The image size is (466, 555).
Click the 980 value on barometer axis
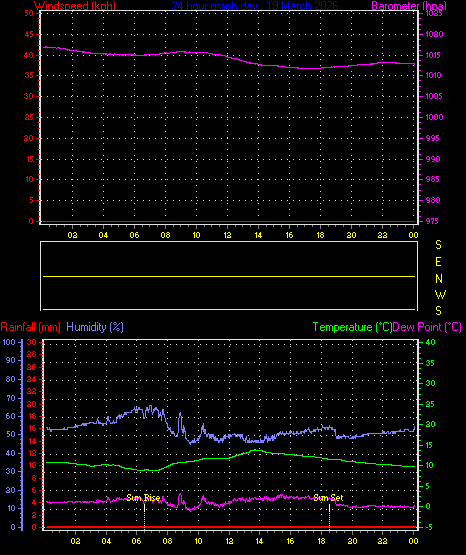pyautogui.click(x=433, y=200)
